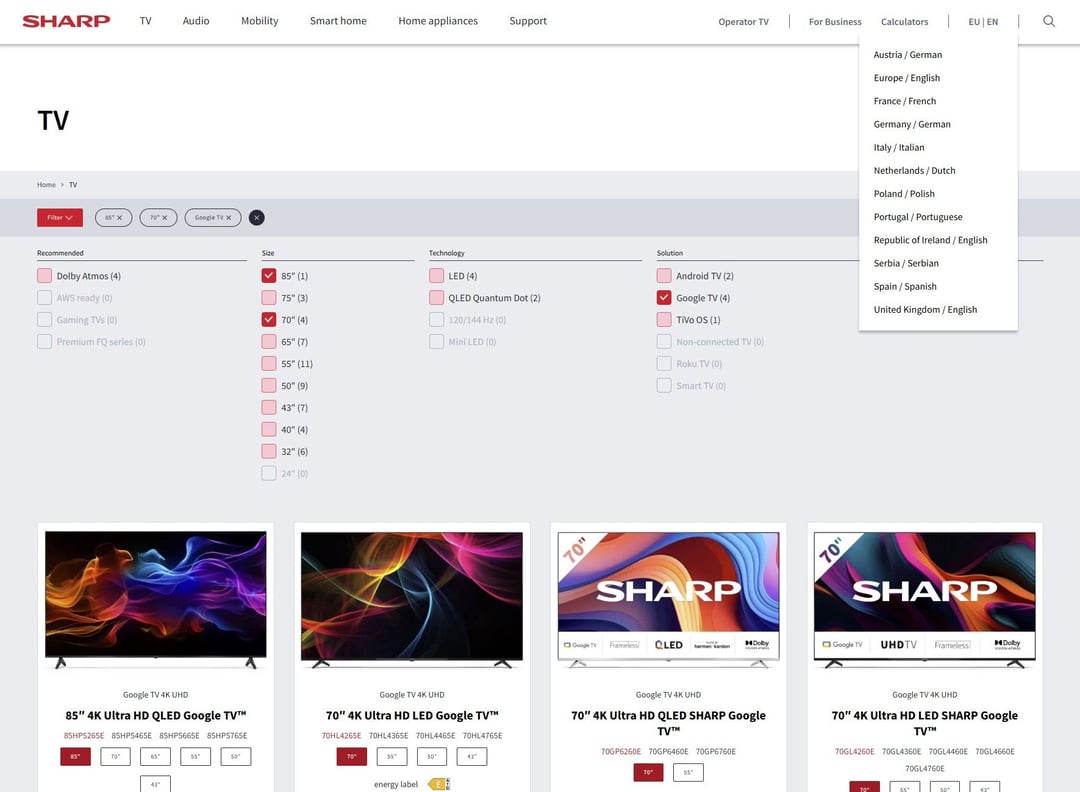Select Serbia / Serbian language
Screen dimensions: 1080x792
(906, 264)
